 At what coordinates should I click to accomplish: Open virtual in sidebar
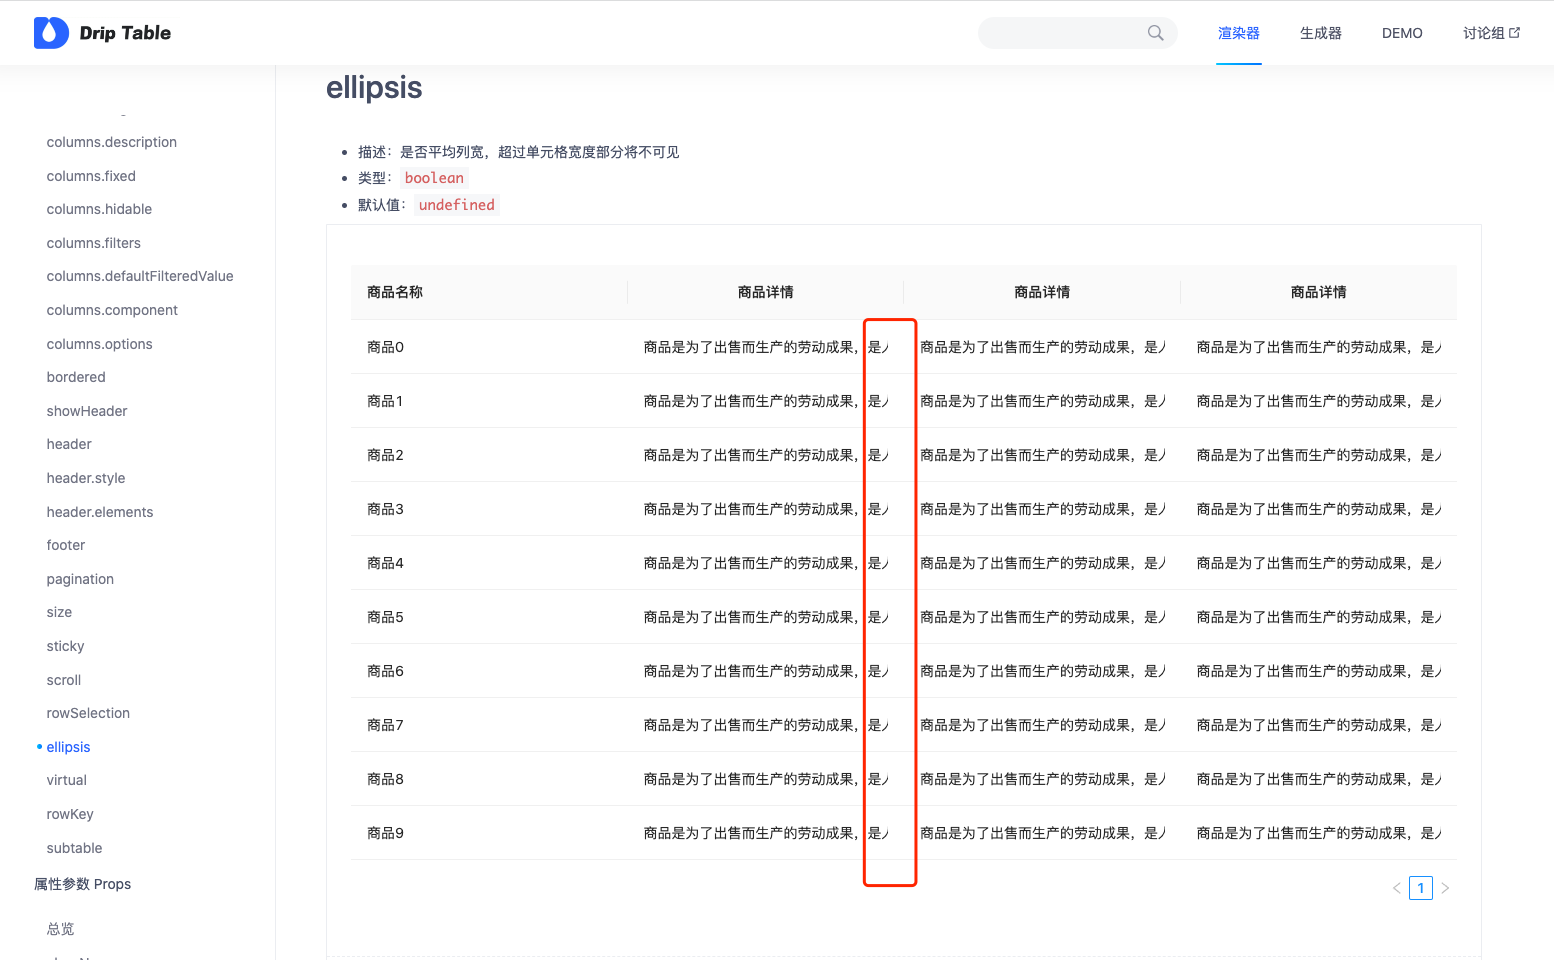tap(67, 780)
